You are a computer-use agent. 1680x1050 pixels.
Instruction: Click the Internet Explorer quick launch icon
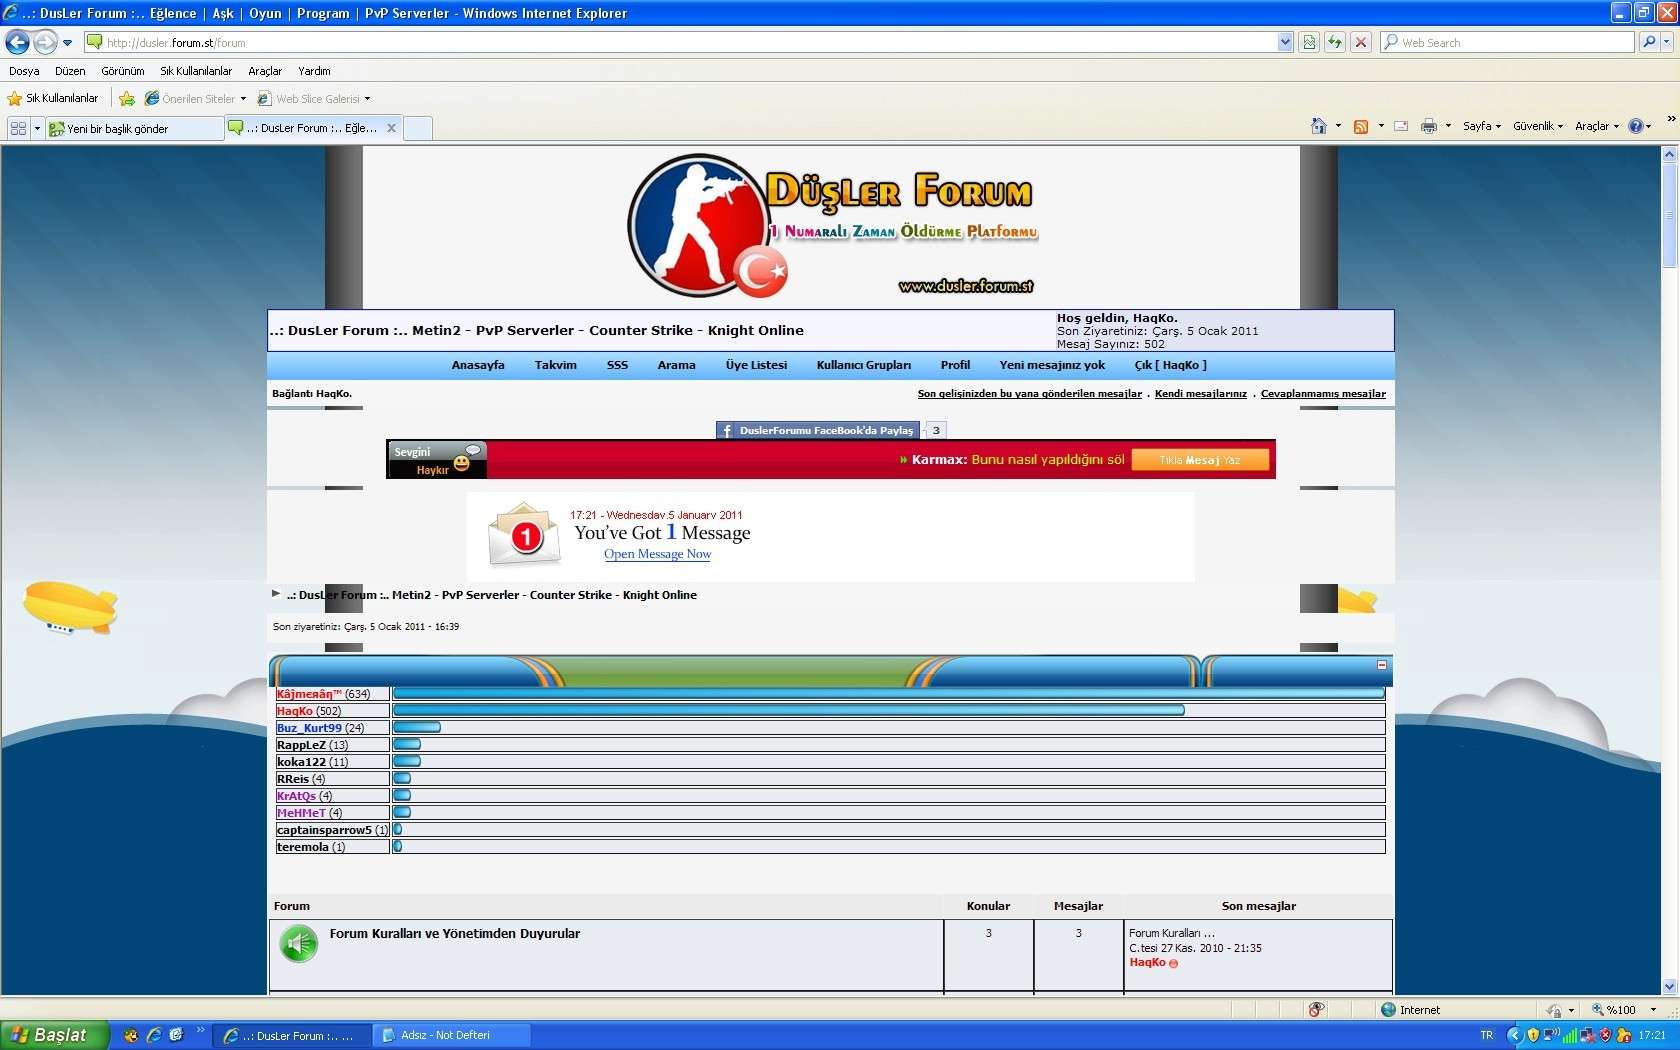[x=154, y=1035]
